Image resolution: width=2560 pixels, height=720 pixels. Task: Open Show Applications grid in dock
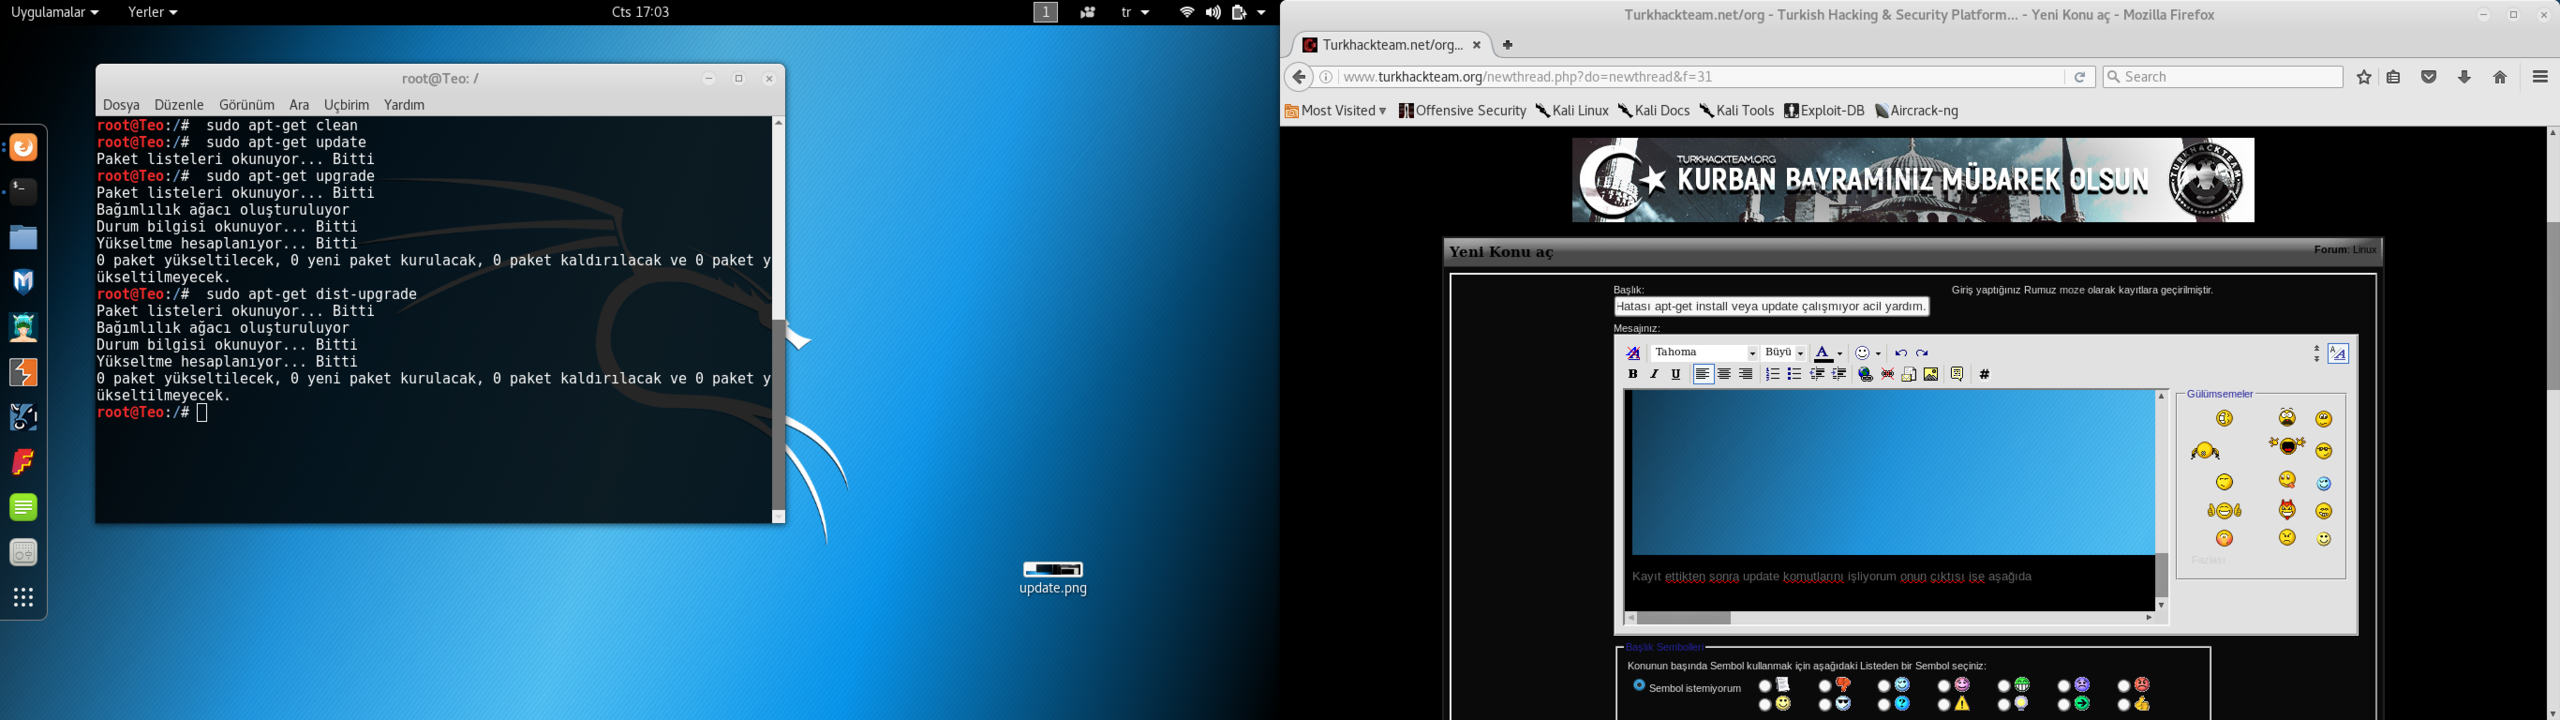[x=24, y=597]
